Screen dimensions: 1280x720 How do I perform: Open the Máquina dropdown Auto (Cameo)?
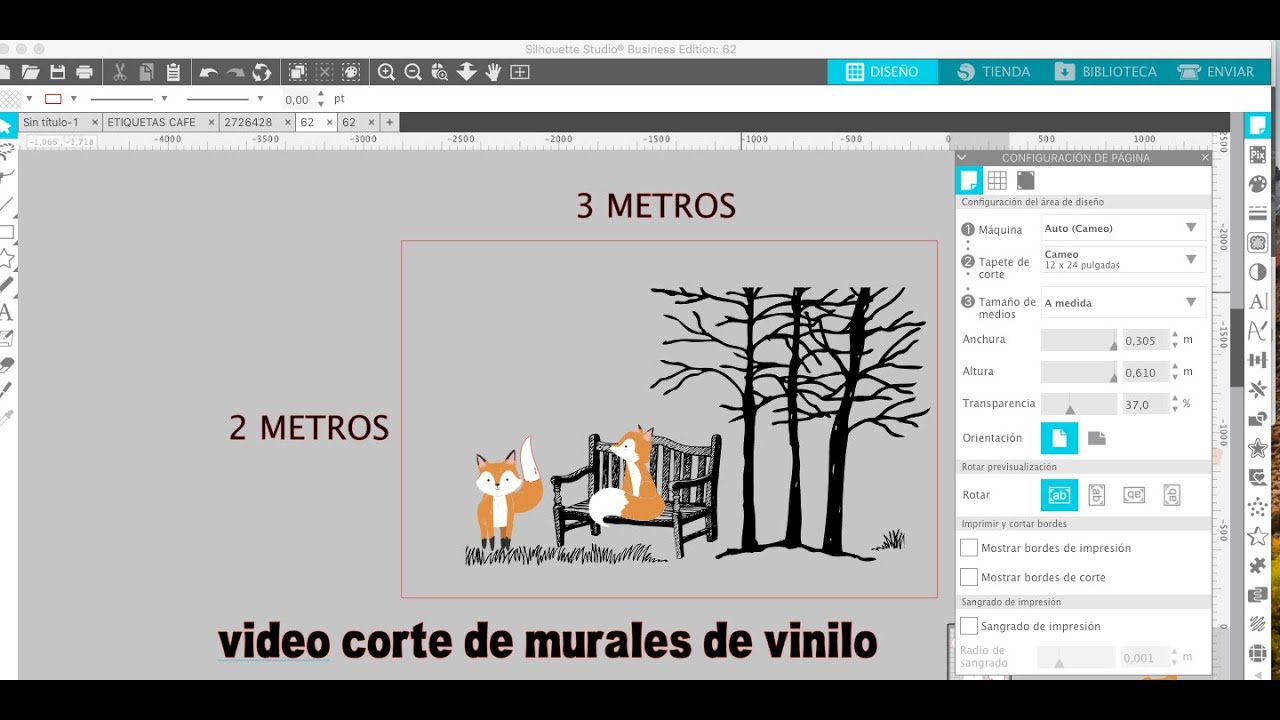[1123, 228]
